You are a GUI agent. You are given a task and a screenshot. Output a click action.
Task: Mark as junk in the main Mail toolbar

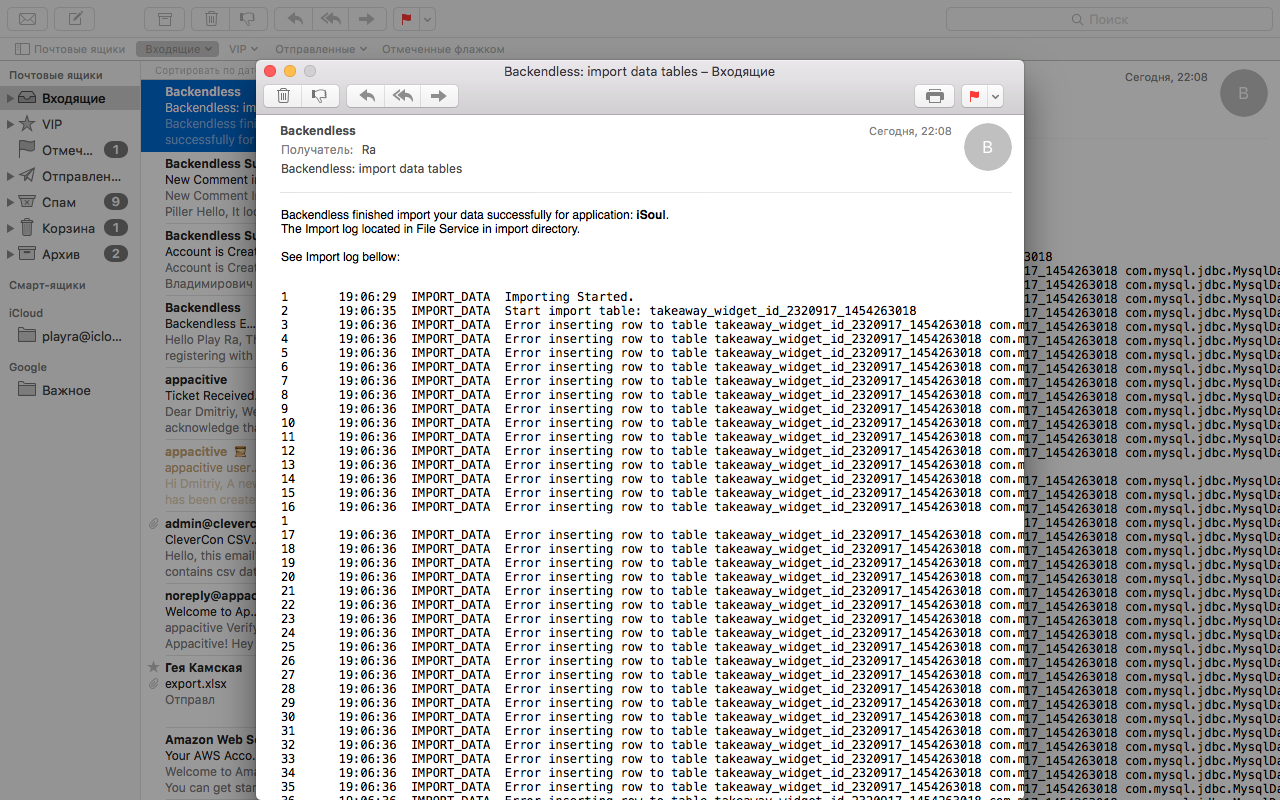(248, 19)
